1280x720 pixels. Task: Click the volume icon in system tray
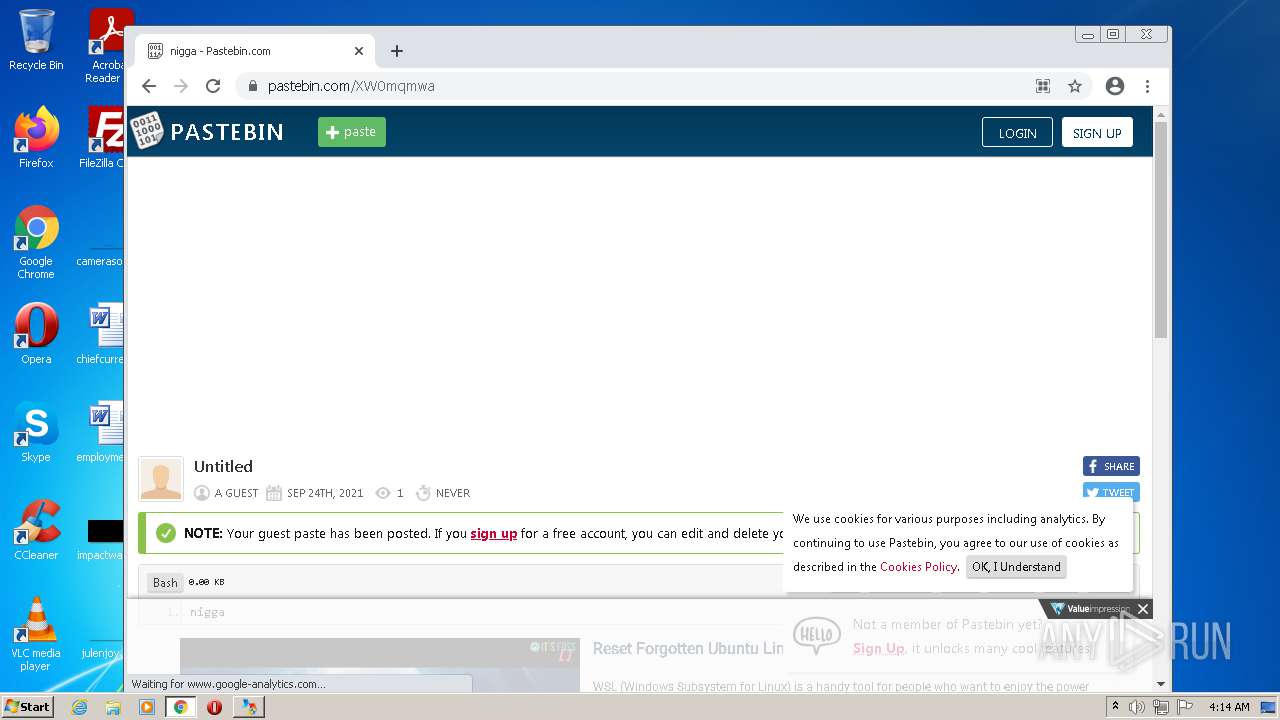pyautogui.click(x=1137, y=707)
